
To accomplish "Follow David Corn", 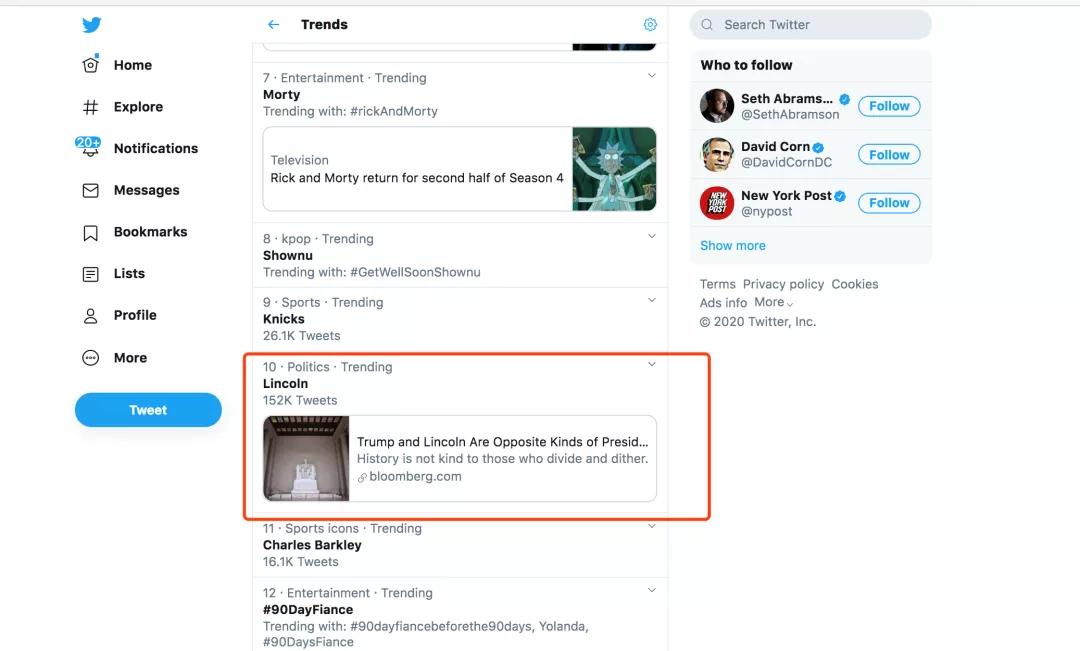I will [889, 154].
